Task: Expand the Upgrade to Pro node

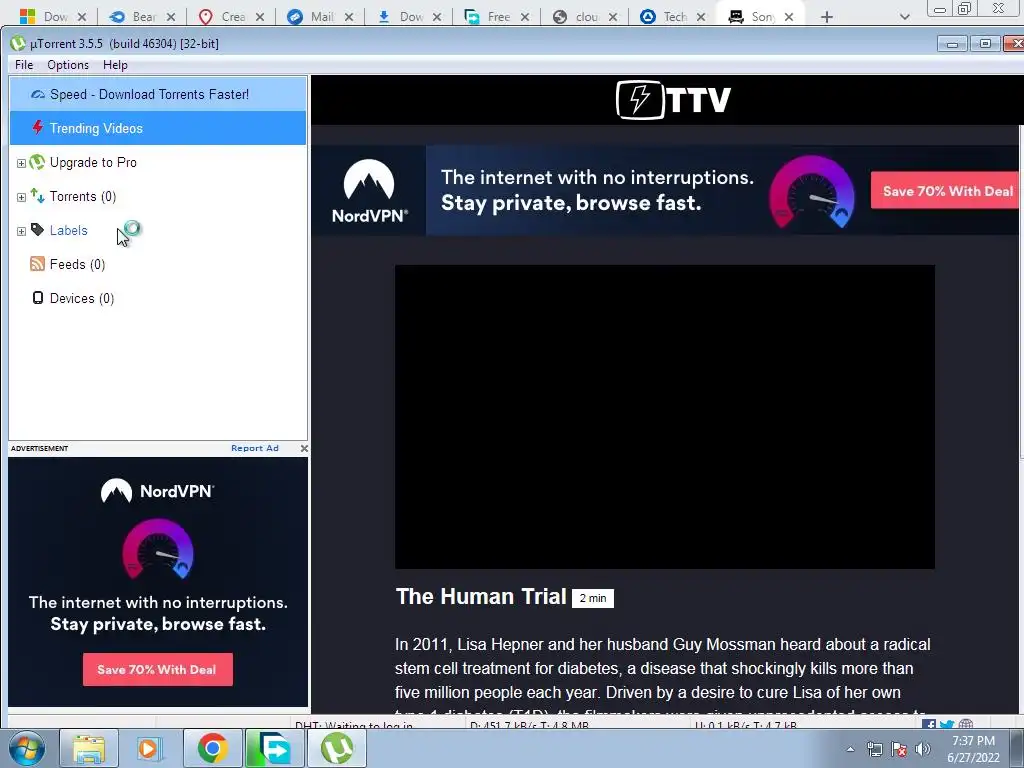Action: click(x=21, y=163)
